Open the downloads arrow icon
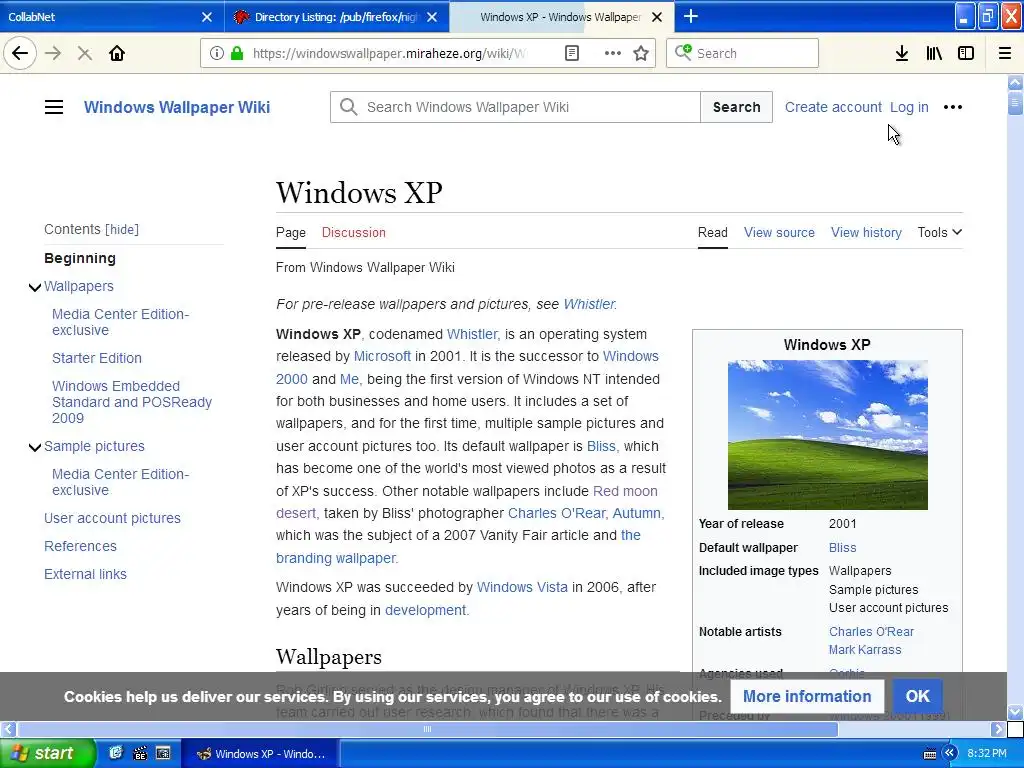This screenshot has width=1024, height=768. 902,53
